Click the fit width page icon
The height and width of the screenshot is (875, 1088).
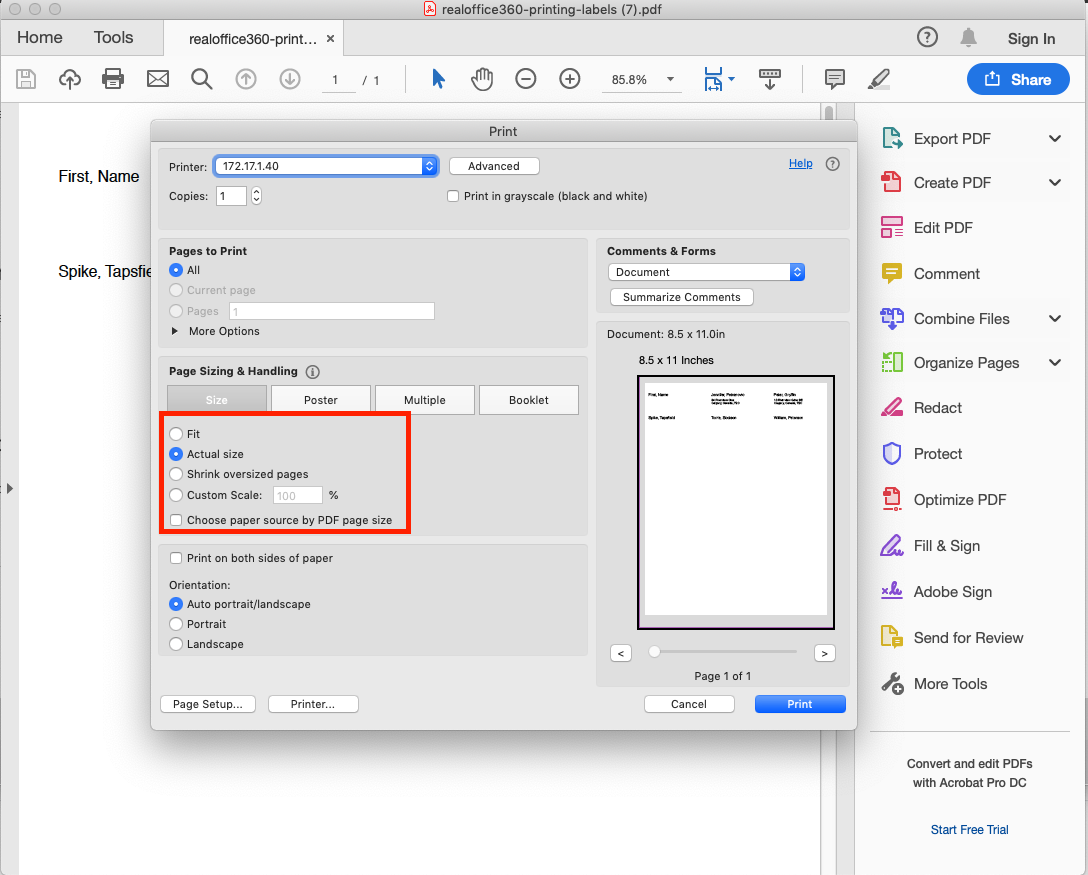pyautogui.click(x=713, y=79)
